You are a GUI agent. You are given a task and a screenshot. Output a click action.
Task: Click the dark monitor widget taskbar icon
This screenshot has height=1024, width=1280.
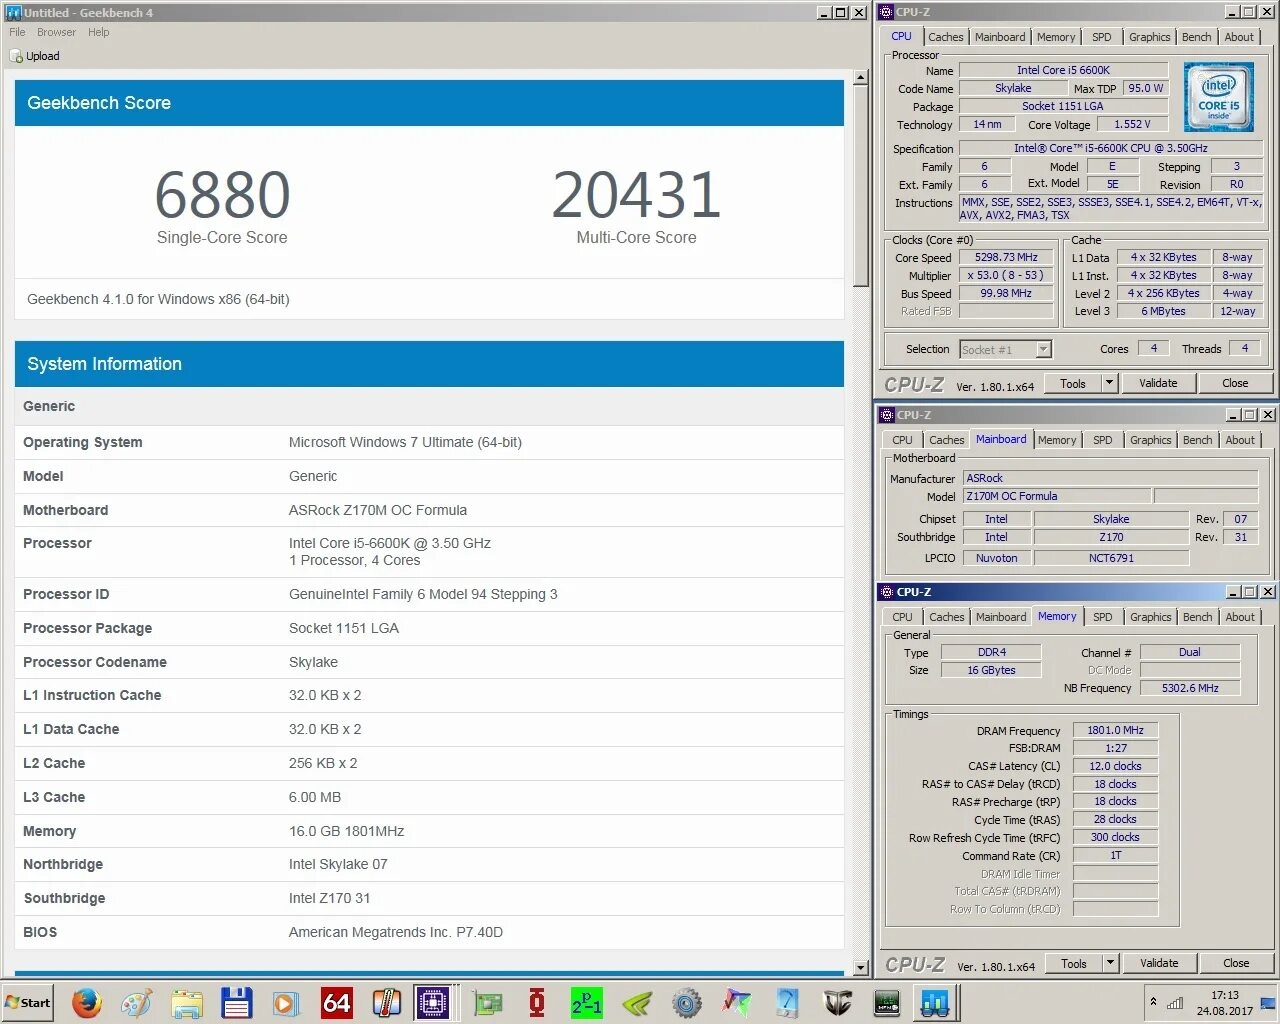[886, 1002]
